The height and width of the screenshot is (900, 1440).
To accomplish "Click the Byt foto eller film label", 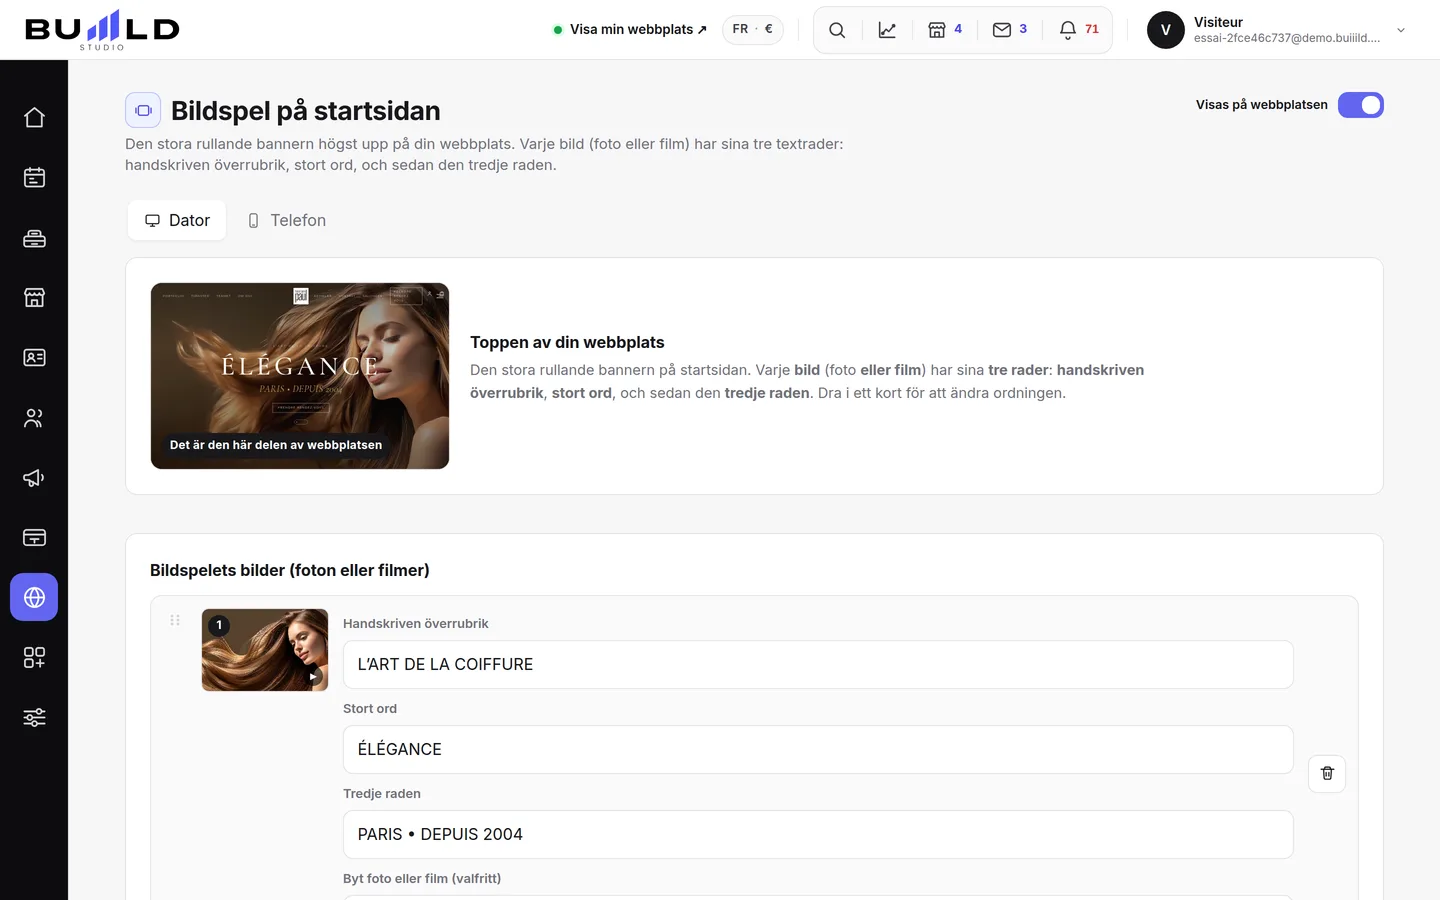I will [422, 878].
